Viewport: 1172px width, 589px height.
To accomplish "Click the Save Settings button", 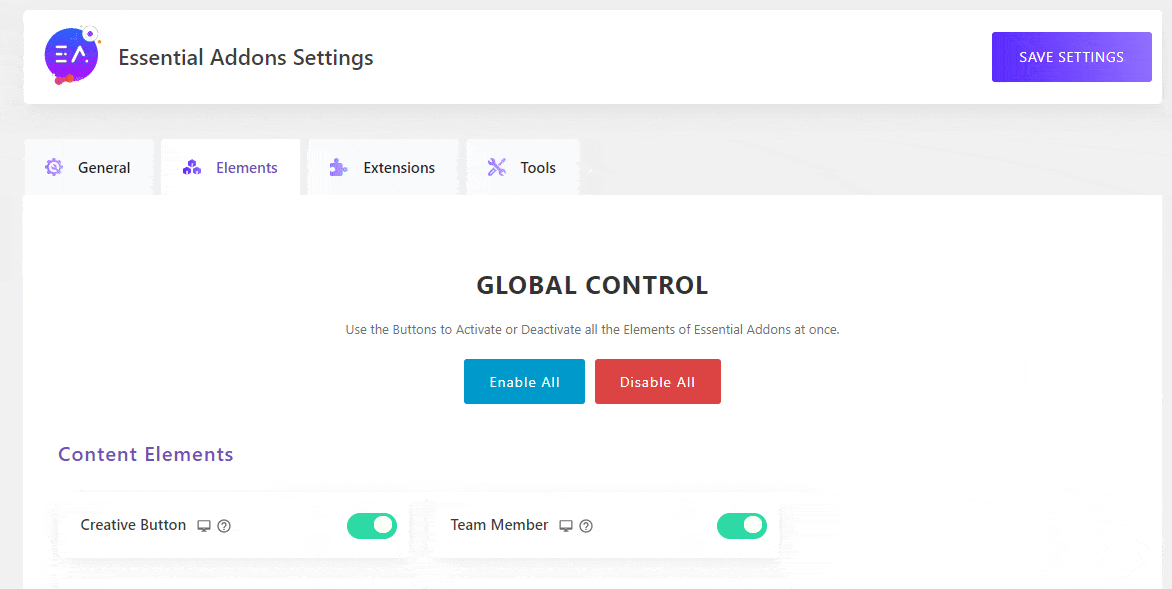I will tap(1071, 57).
